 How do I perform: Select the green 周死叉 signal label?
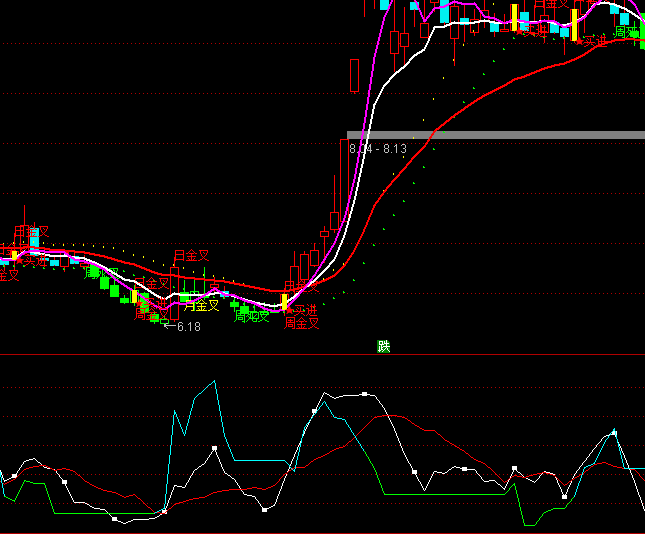coord(252,317)
